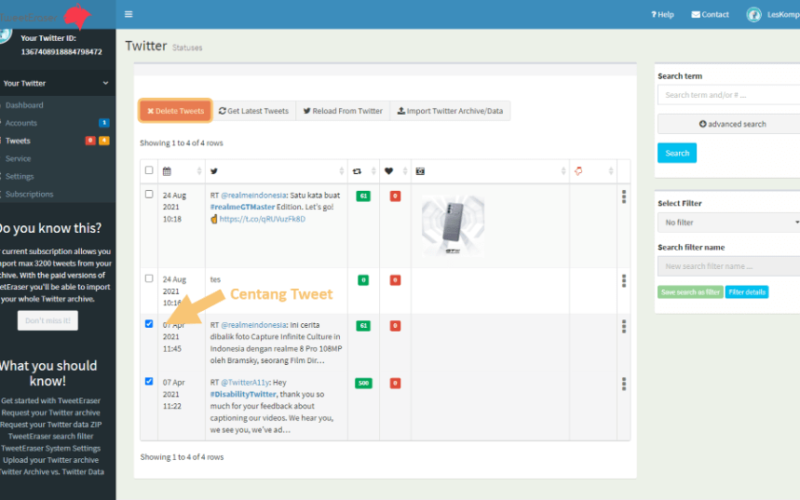Click the Reload From Twitter button
Image resolution: width=800 pixels, height=500 pixels.
pyautogui.click(x=343, y=111)
